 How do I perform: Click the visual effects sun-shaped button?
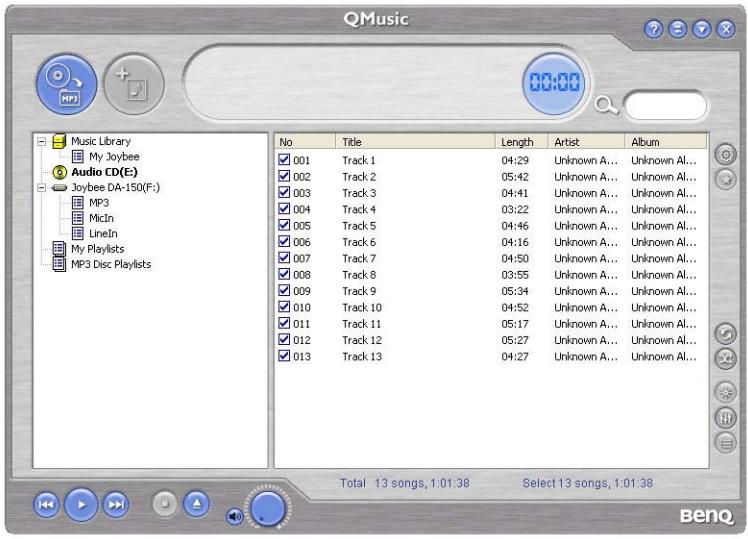(726, 393)
